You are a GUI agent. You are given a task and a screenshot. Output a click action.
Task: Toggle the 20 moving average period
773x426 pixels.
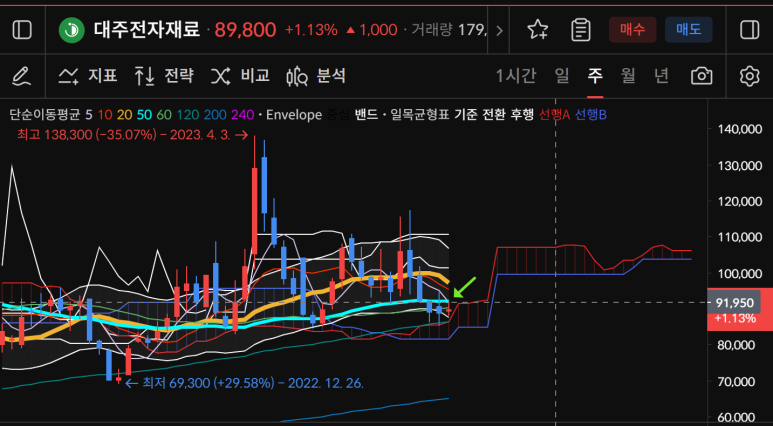point(125,115)
